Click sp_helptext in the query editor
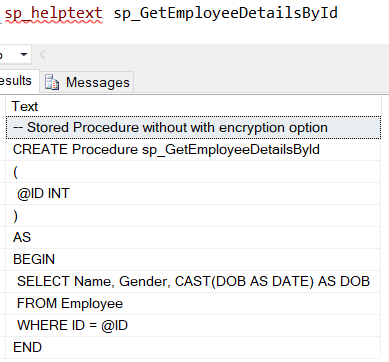389x362 pixels. click(53, 13)
